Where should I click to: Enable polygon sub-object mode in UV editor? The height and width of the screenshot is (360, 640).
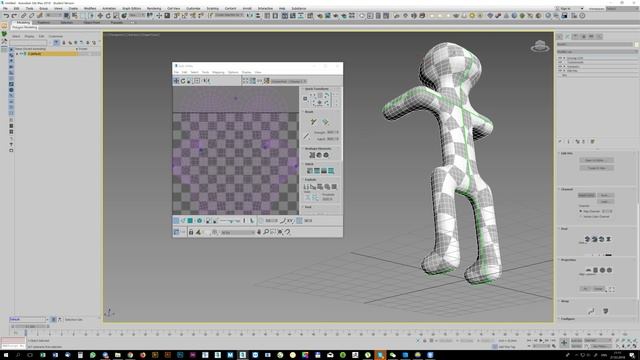(x=190, y=221)
